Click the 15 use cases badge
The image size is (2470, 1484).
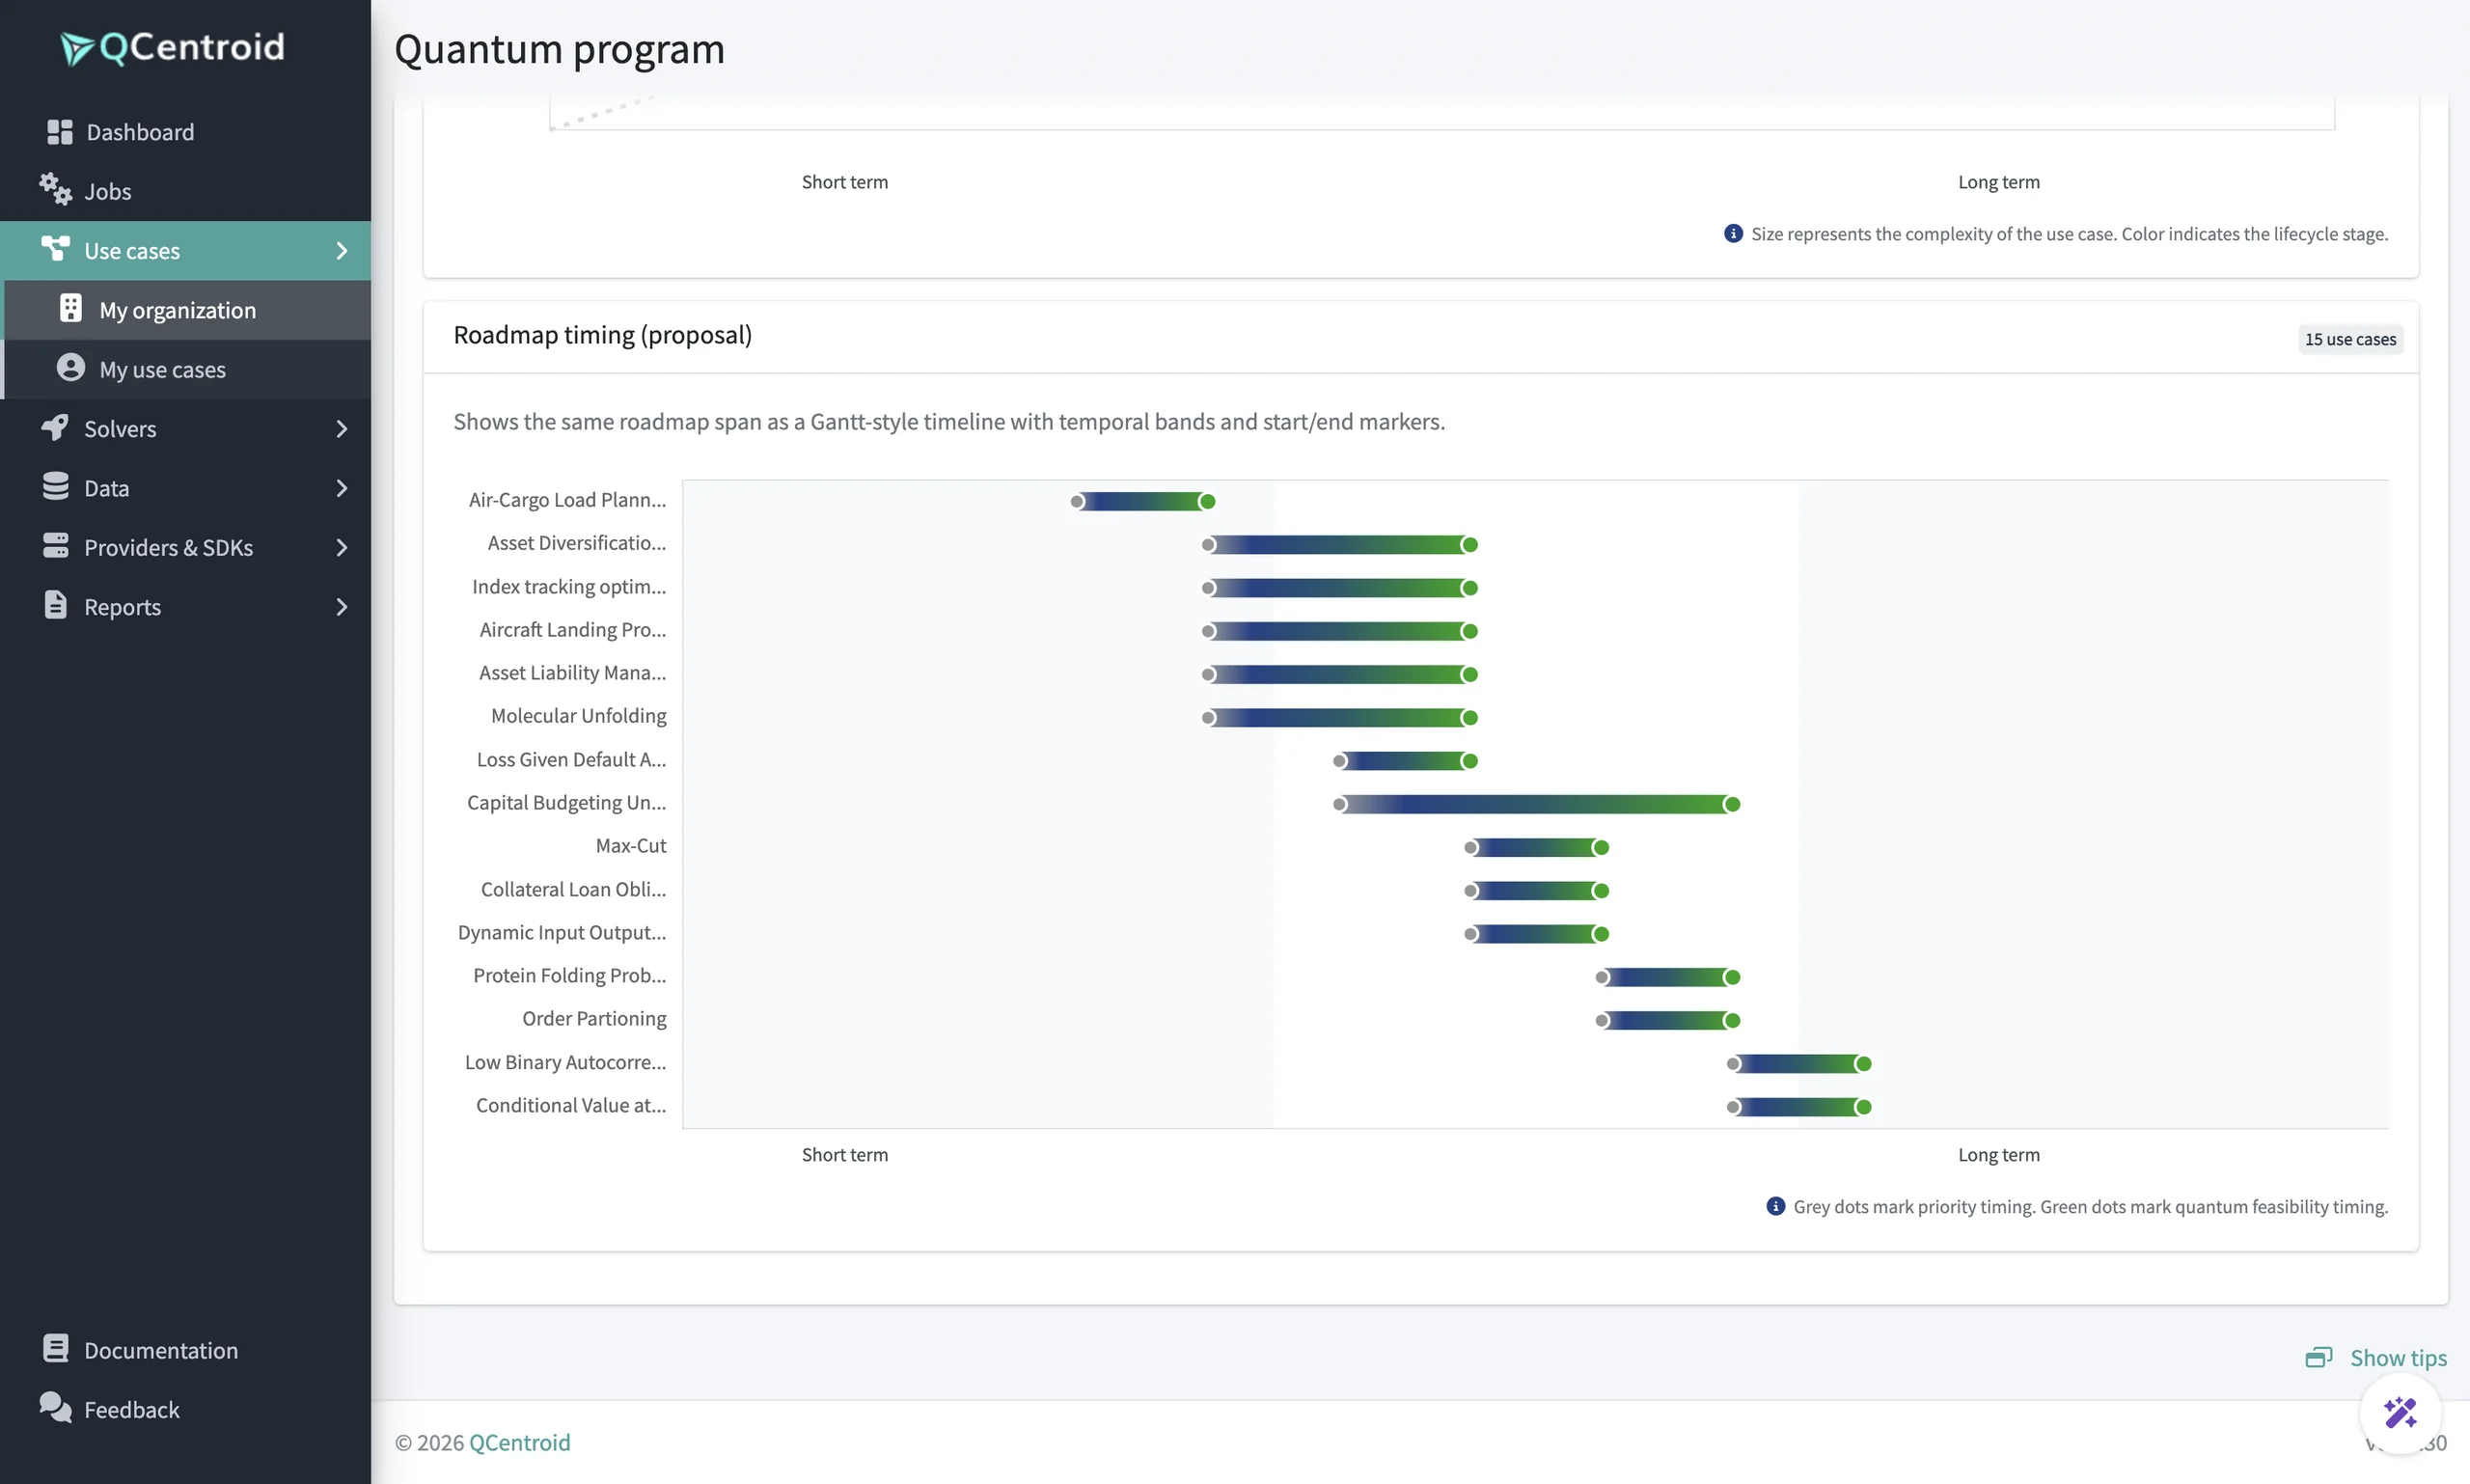coord(2350,339)
